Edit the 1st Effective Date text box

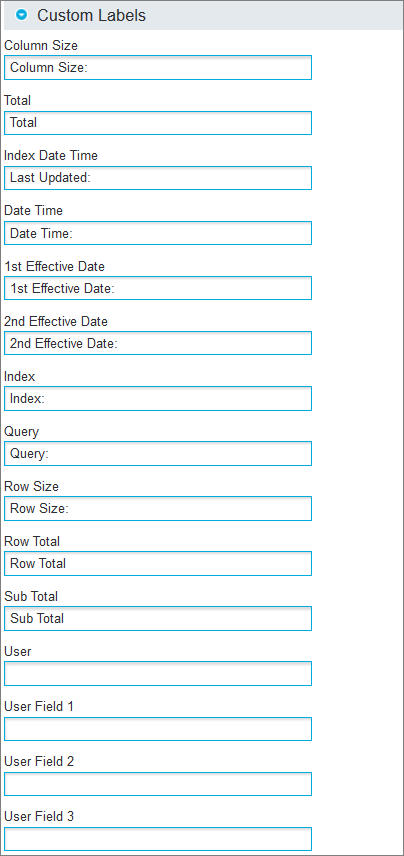click(x=158, y=288)
